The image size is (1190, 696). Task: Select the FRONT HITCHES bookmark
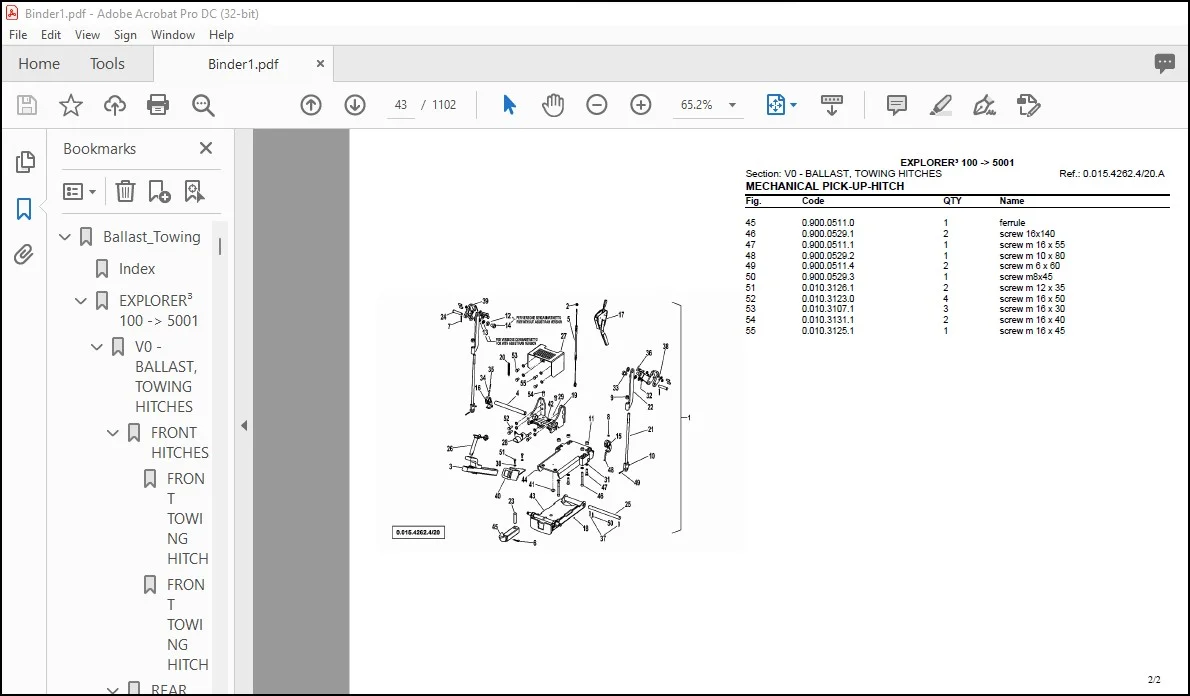(180, 442)
